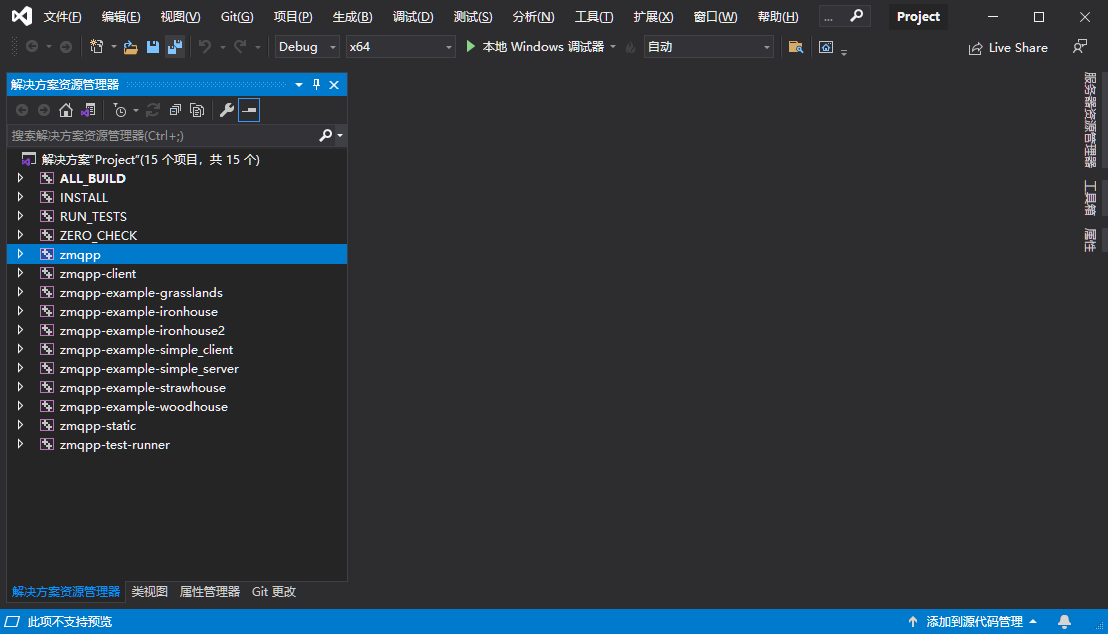Viewport: 1108px width, 634px height.
Task: Open the x64 platform dropdown
Action: [x=400, y=47]
